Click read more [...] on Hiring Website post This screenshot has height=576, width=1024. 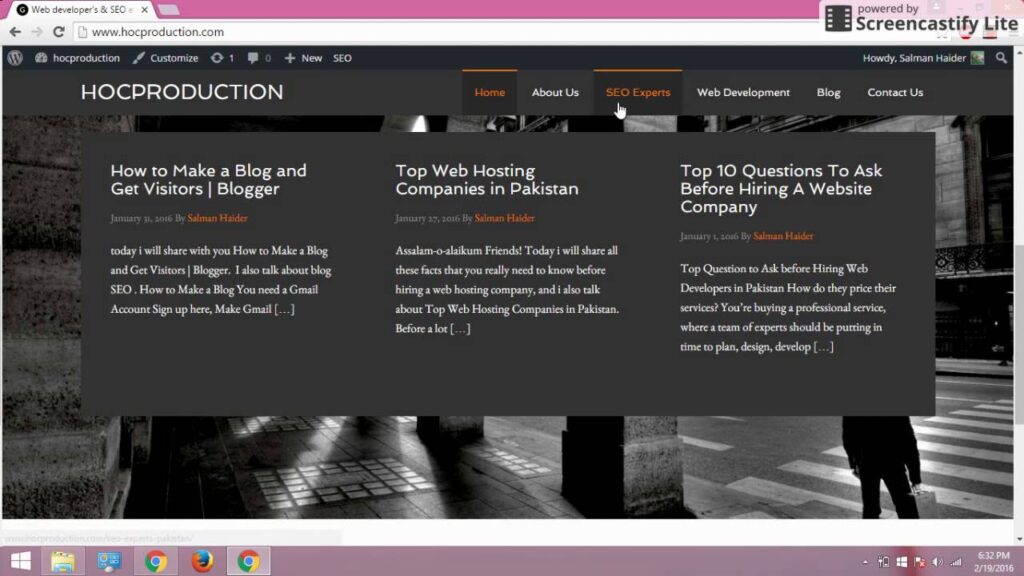pos(823,347)
